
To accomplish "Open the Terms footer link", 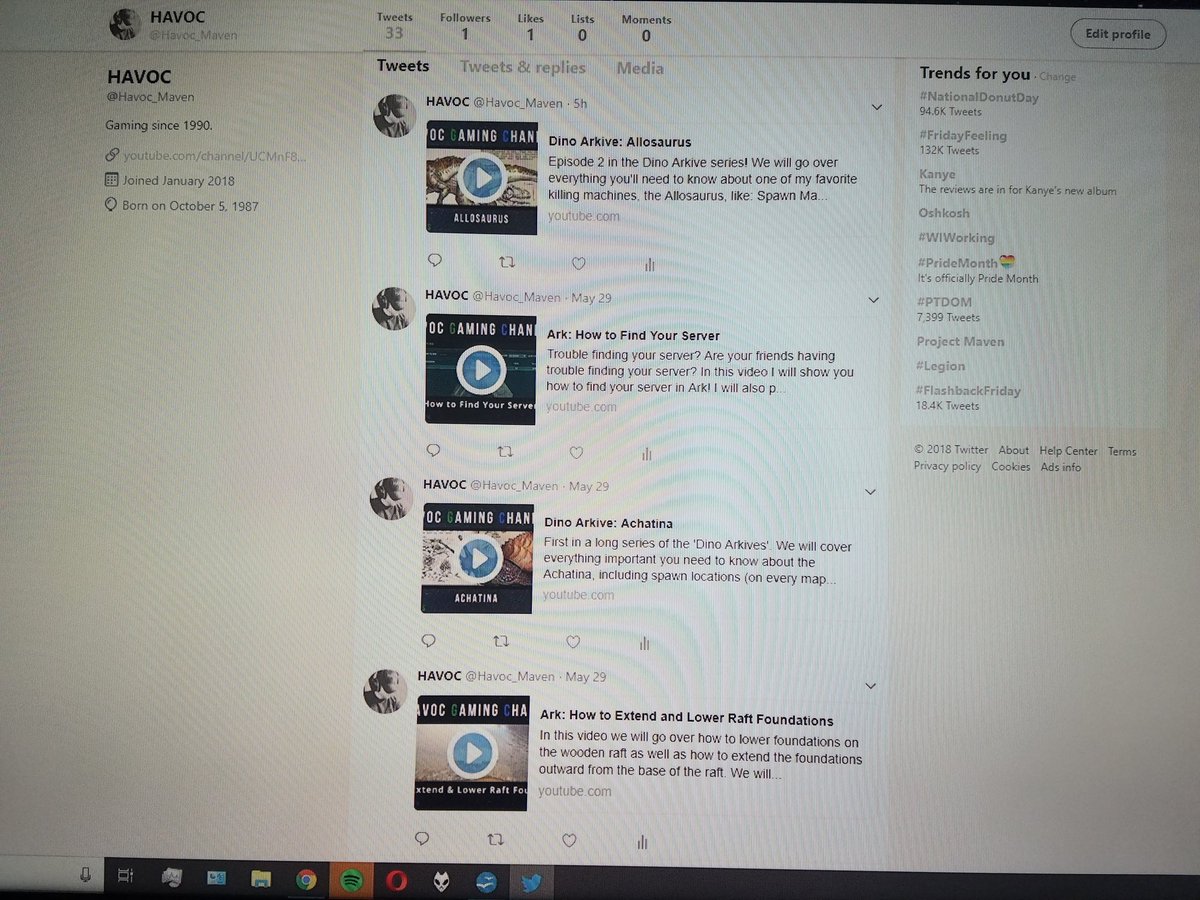I will 1122,452.
